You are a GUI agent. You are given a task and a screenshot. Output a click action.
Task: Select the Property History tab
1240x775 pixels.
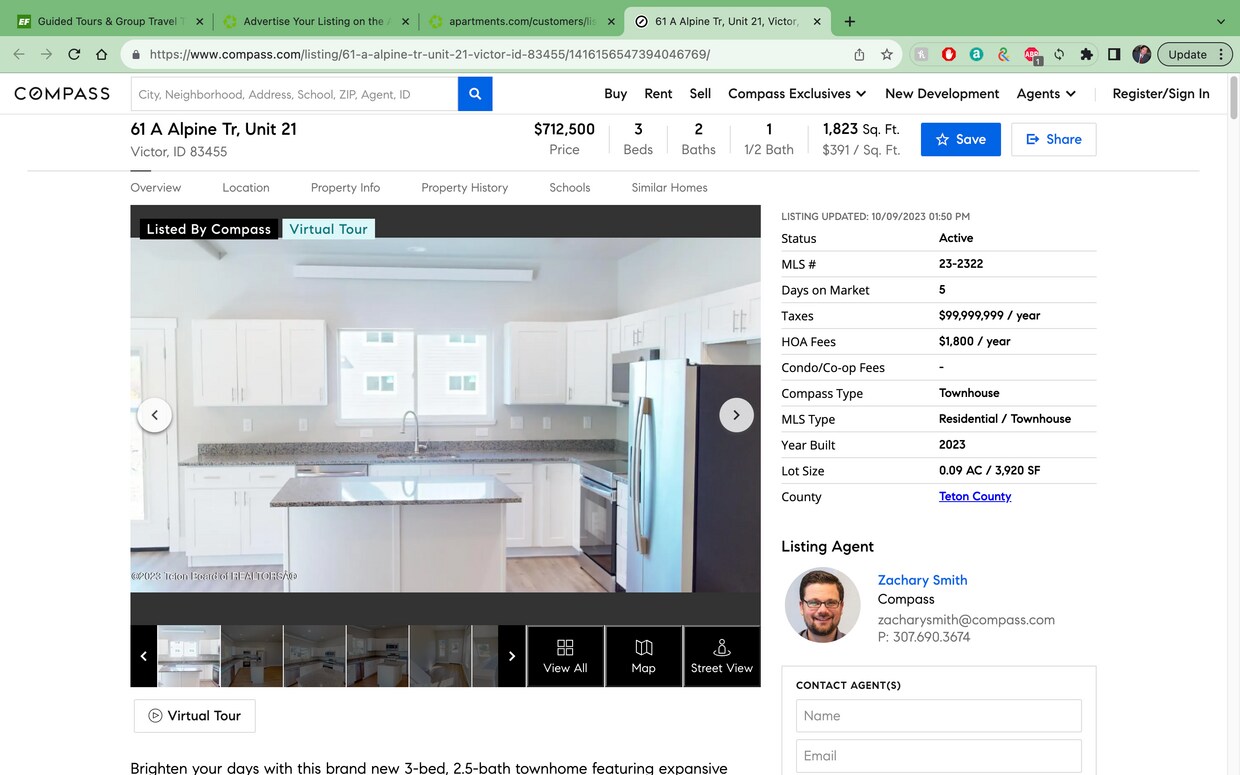pyautogui.click(x=464, y=187)
